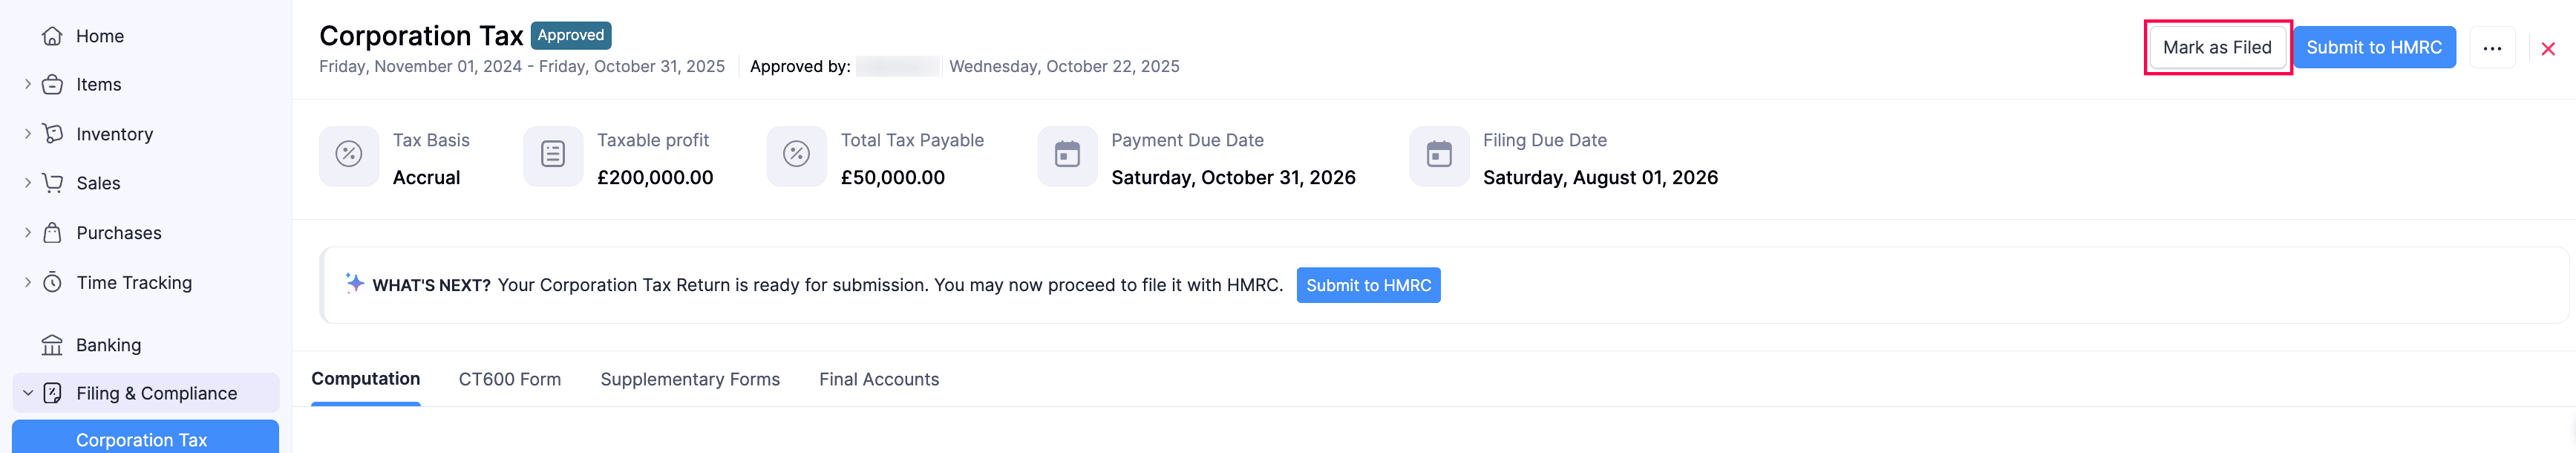The width and height of the screenshot is (2576, 453).
Task: Expand the Items sidebar section
Action: tap(28, 85)
